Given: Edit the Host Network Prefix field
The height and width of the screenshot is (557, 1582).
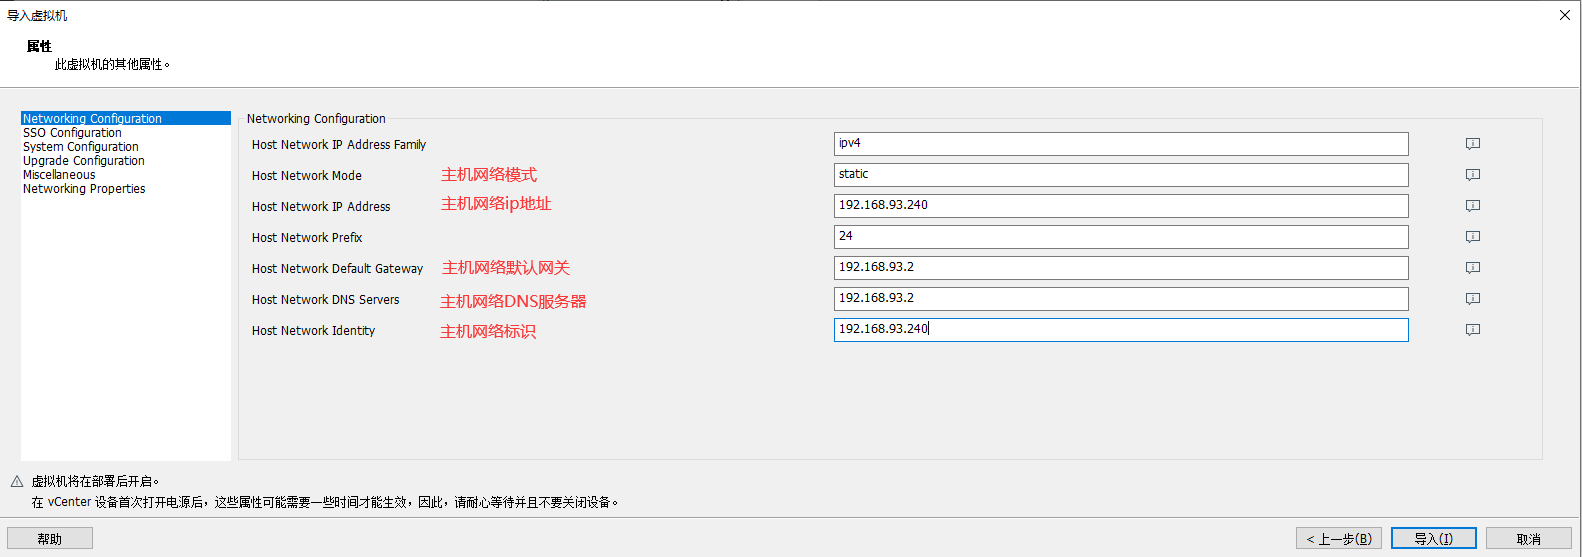Looking at the screenshot, I should 1121,237.
